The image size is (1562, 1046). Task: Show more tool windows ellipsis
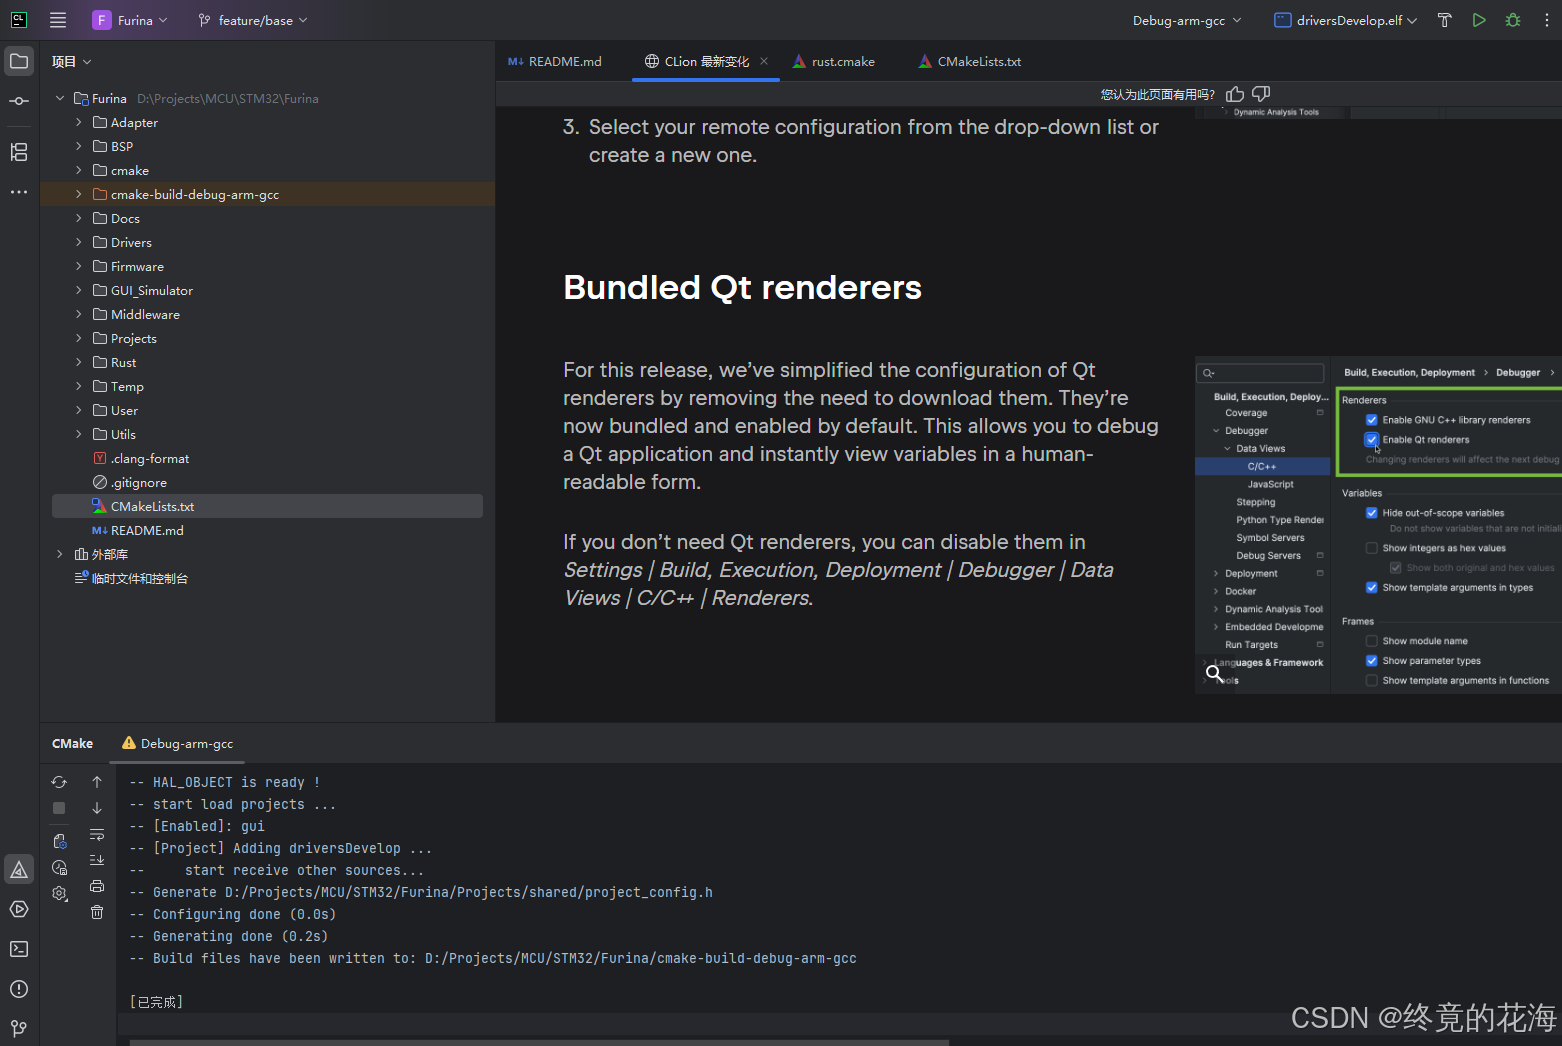(x=19, y=191)
